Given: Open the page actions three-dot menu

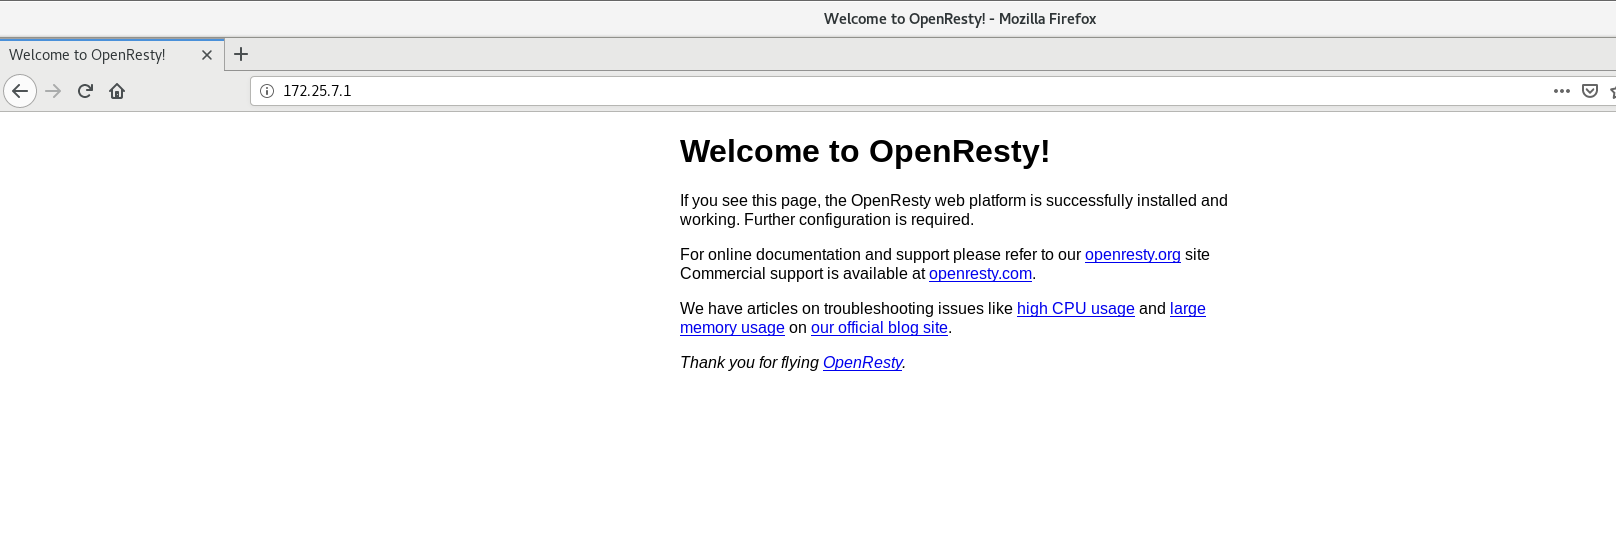Looking at the screenshot, I should pyautogui.click(x=1562, y=91).
